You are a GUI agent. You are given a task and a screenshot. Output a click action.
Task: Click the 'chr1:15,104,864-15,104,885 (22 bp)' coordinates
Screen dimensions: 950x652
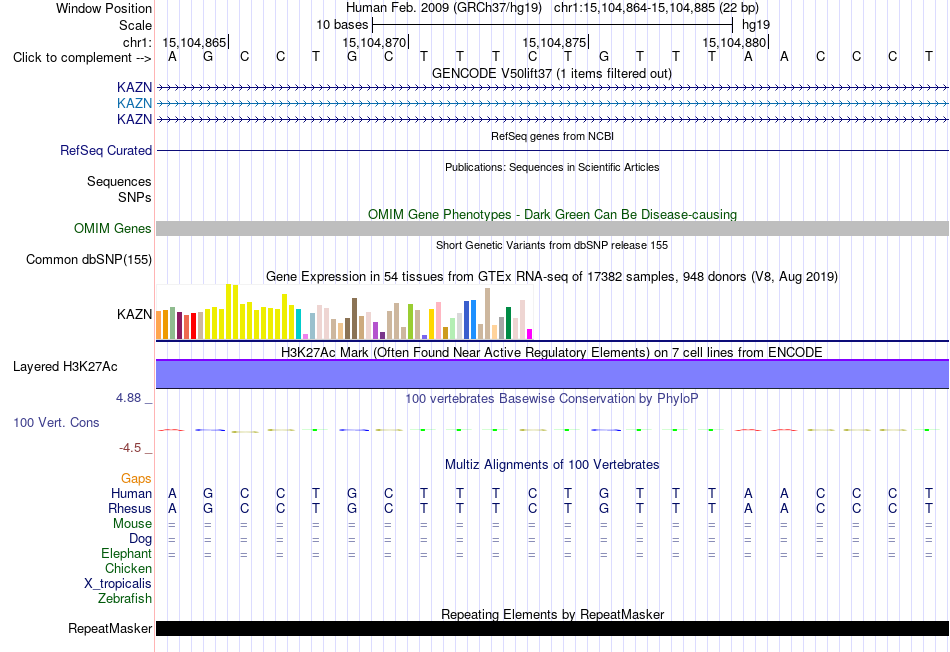656,8
